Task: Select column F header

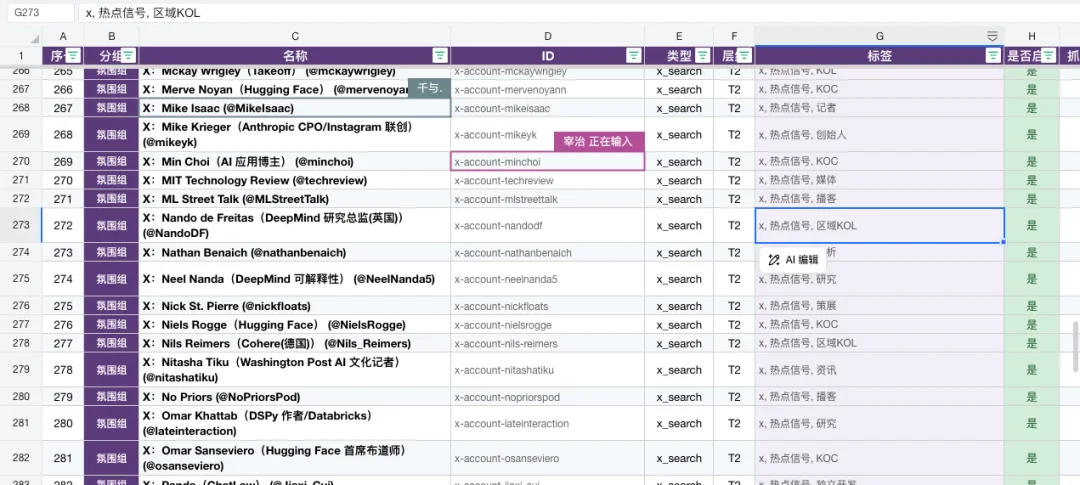Action: 734,37
